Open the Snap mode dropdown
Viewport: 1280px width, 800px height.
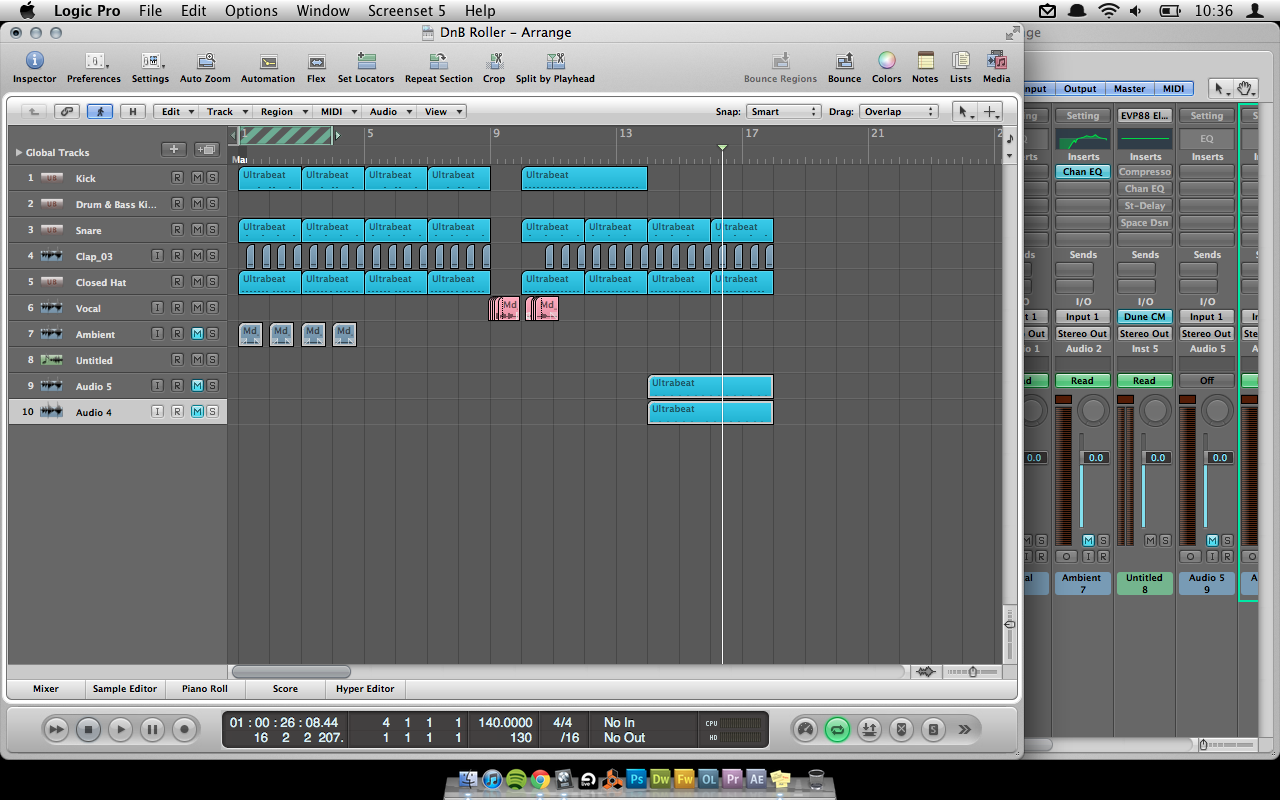pos(783,111)
